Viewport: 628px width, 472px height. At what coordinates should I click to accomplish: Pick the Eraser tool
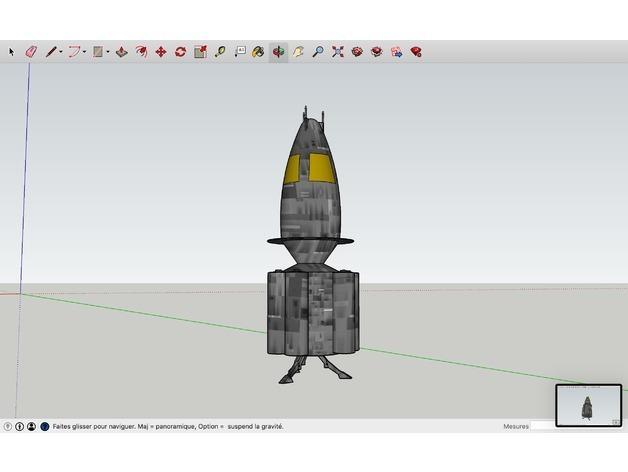31,52
